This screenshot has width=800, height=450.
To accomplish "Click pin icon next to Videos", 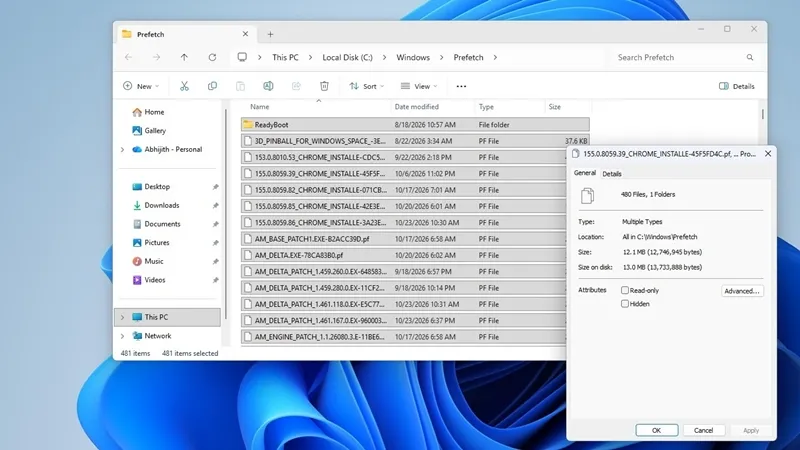I will 215,280.
